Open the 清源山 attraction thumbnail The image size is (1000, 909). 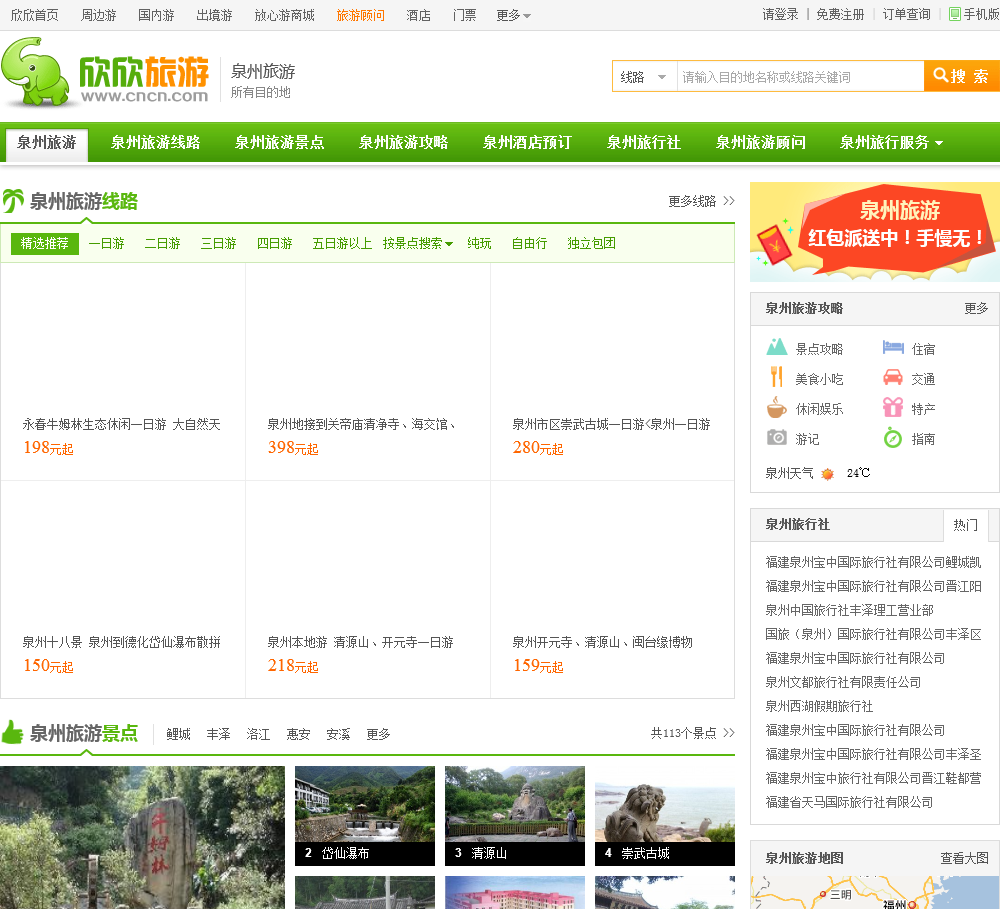[515, 816]
